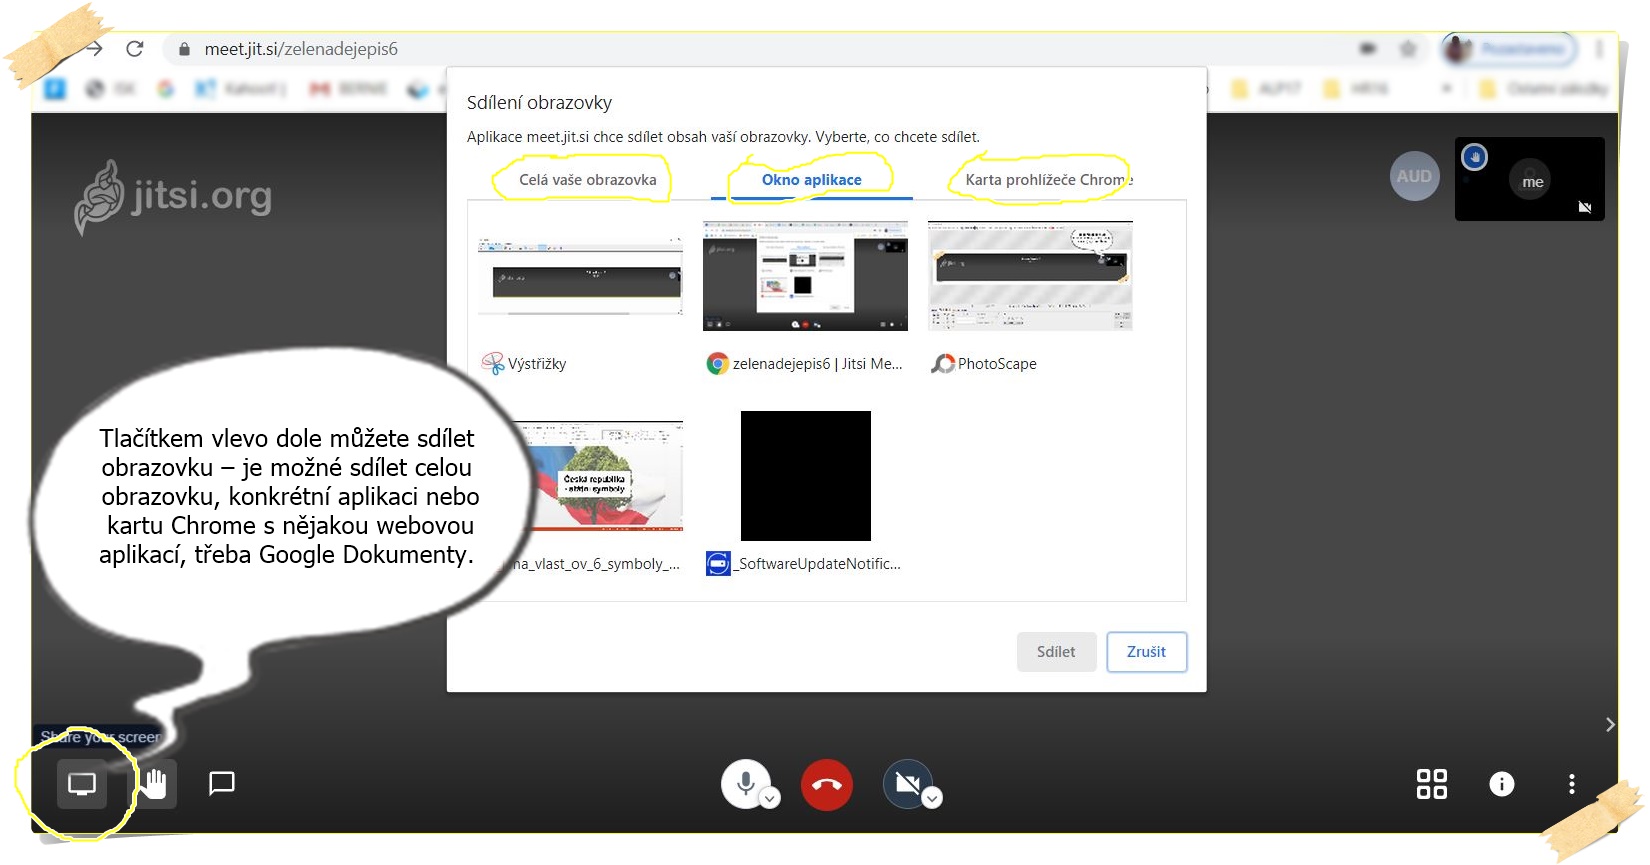
Task: Click the AUD participant avatar
Action: tap(1414, 176)
